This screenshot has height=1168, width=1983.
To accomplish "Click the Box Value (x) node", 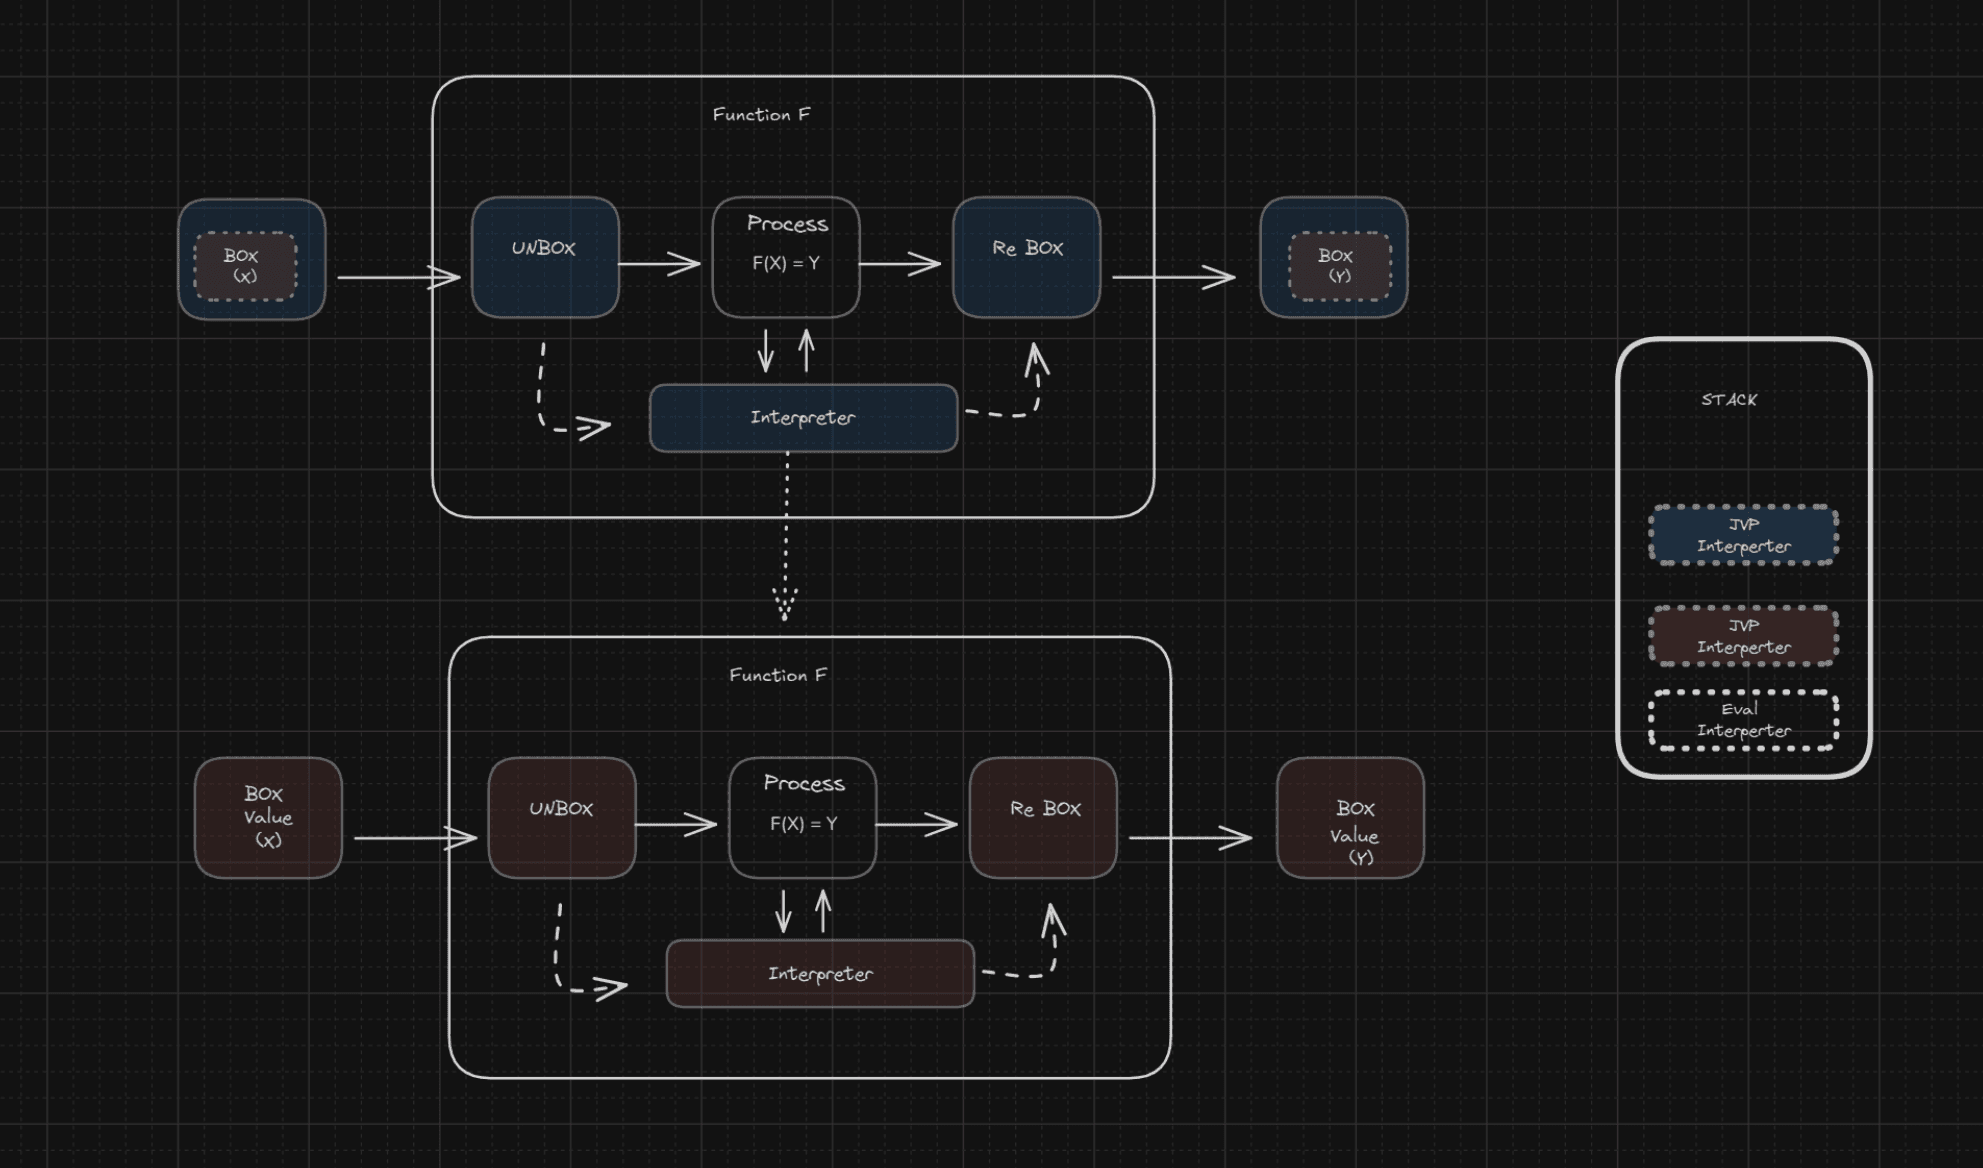I will tap(268, 818).
